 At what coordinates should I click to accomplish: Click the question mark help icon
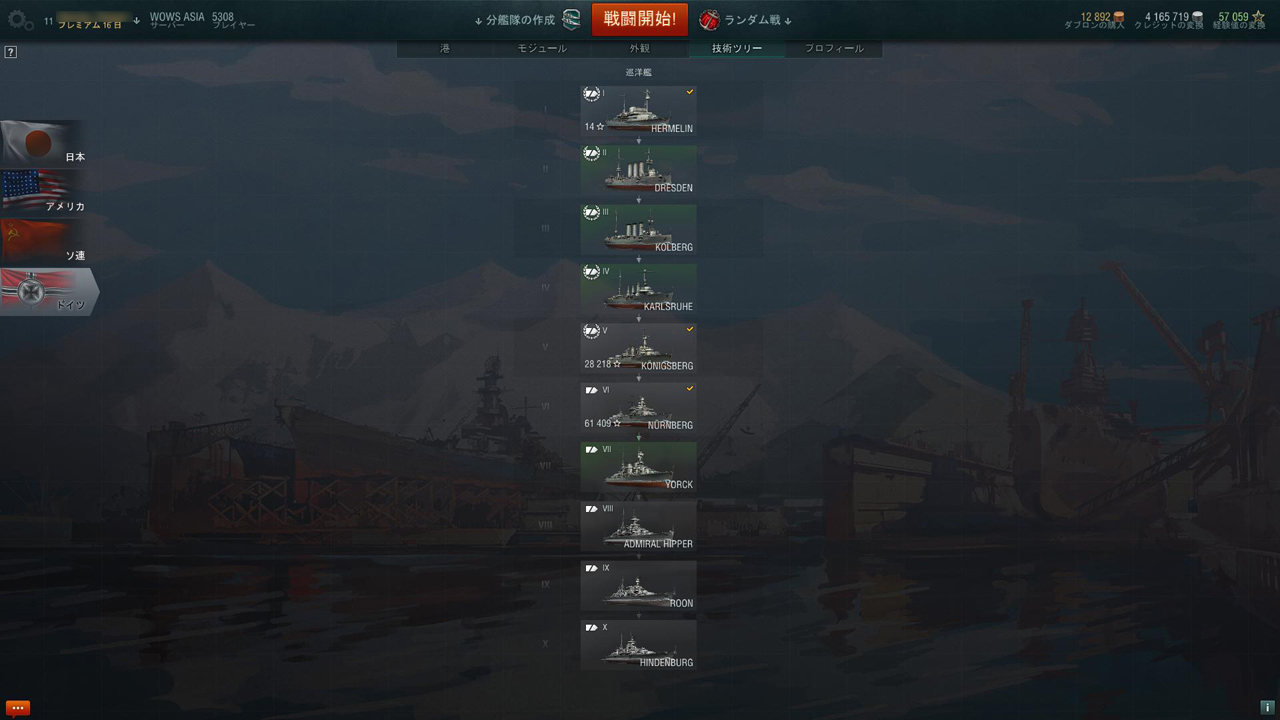click(11, 52)
